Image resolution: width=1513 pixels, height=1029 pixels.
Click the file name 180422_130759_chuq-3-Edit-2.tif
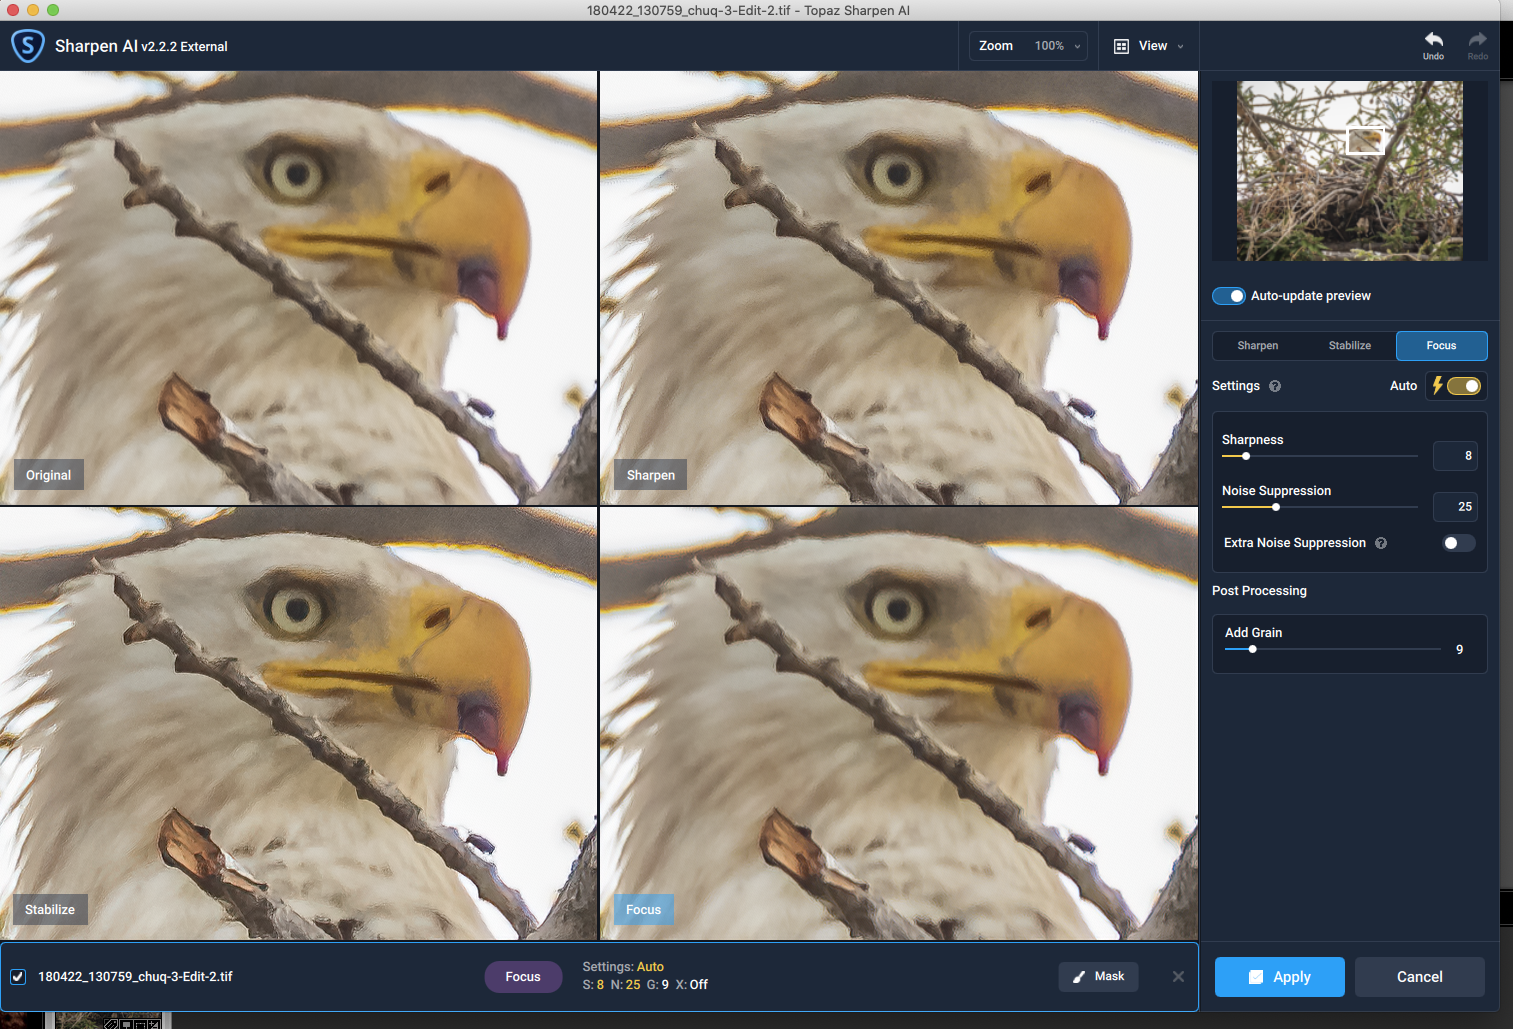click(x=135, y=977)
